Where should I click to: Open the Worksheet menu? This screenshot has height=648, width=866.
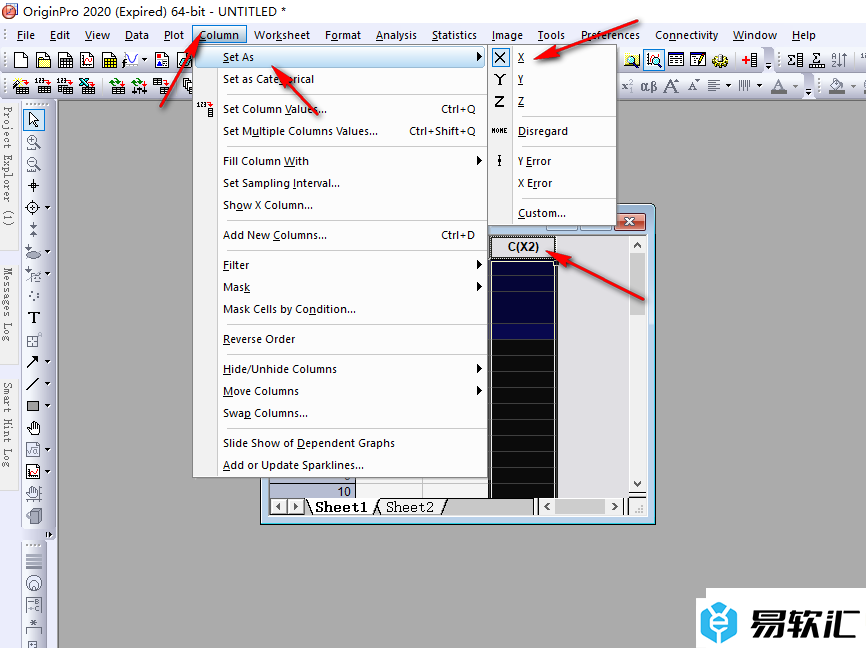click(282, 35)
